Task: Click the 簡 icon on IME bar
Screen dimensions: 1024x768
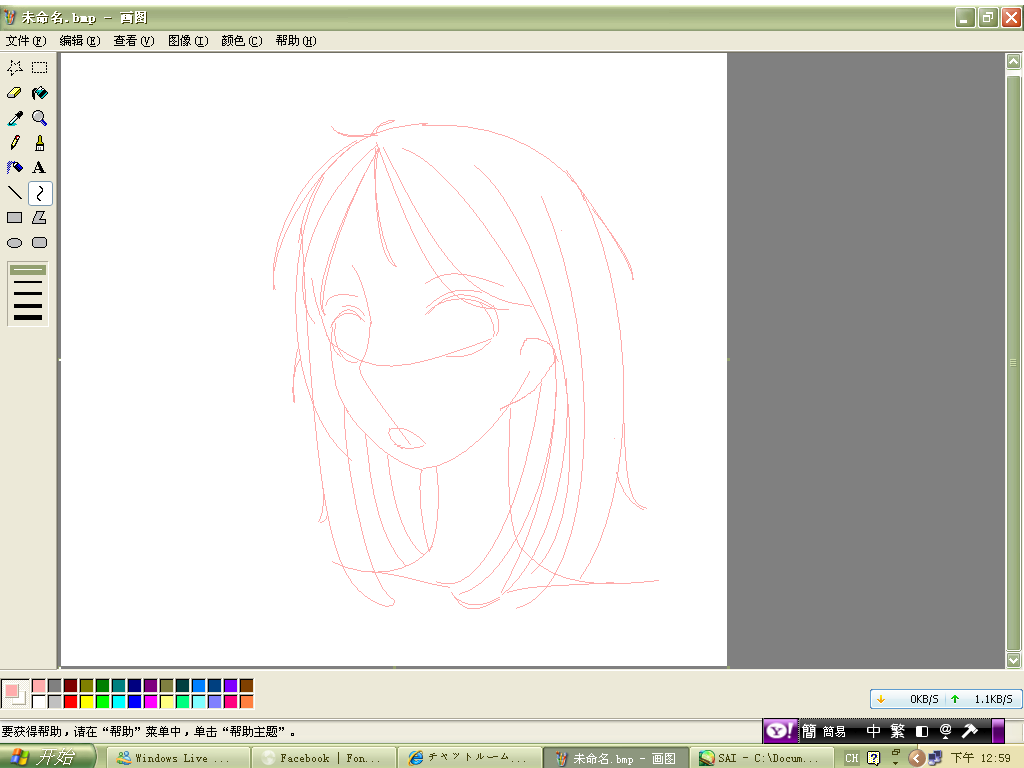Action: [809, 731]
